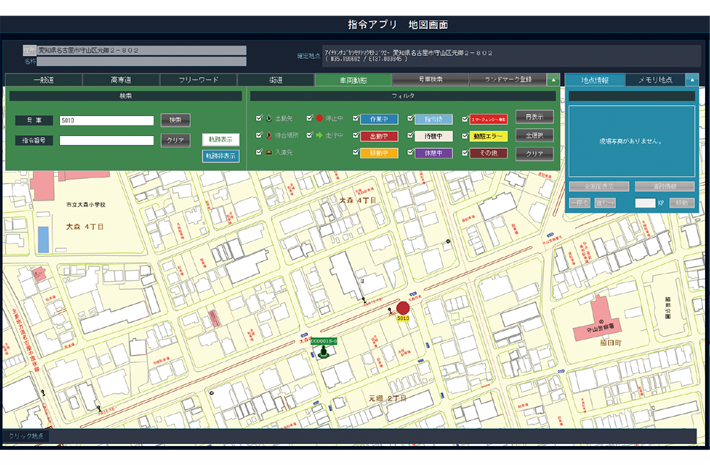Select the yellow 5013 vehicle label on map

pyautogui.click(x=403, y=318)
